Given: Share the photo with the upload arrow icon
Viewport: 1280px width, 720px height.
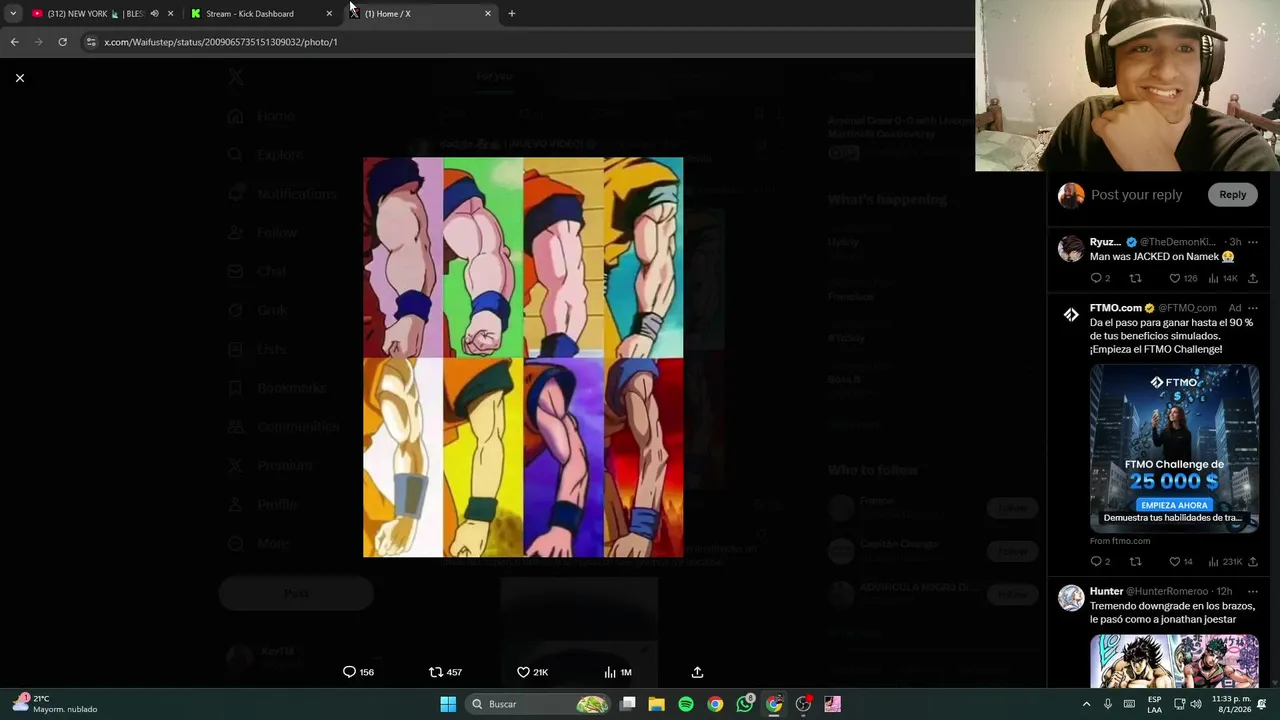Looking at the screenshot, I should [x=697, y=672].
